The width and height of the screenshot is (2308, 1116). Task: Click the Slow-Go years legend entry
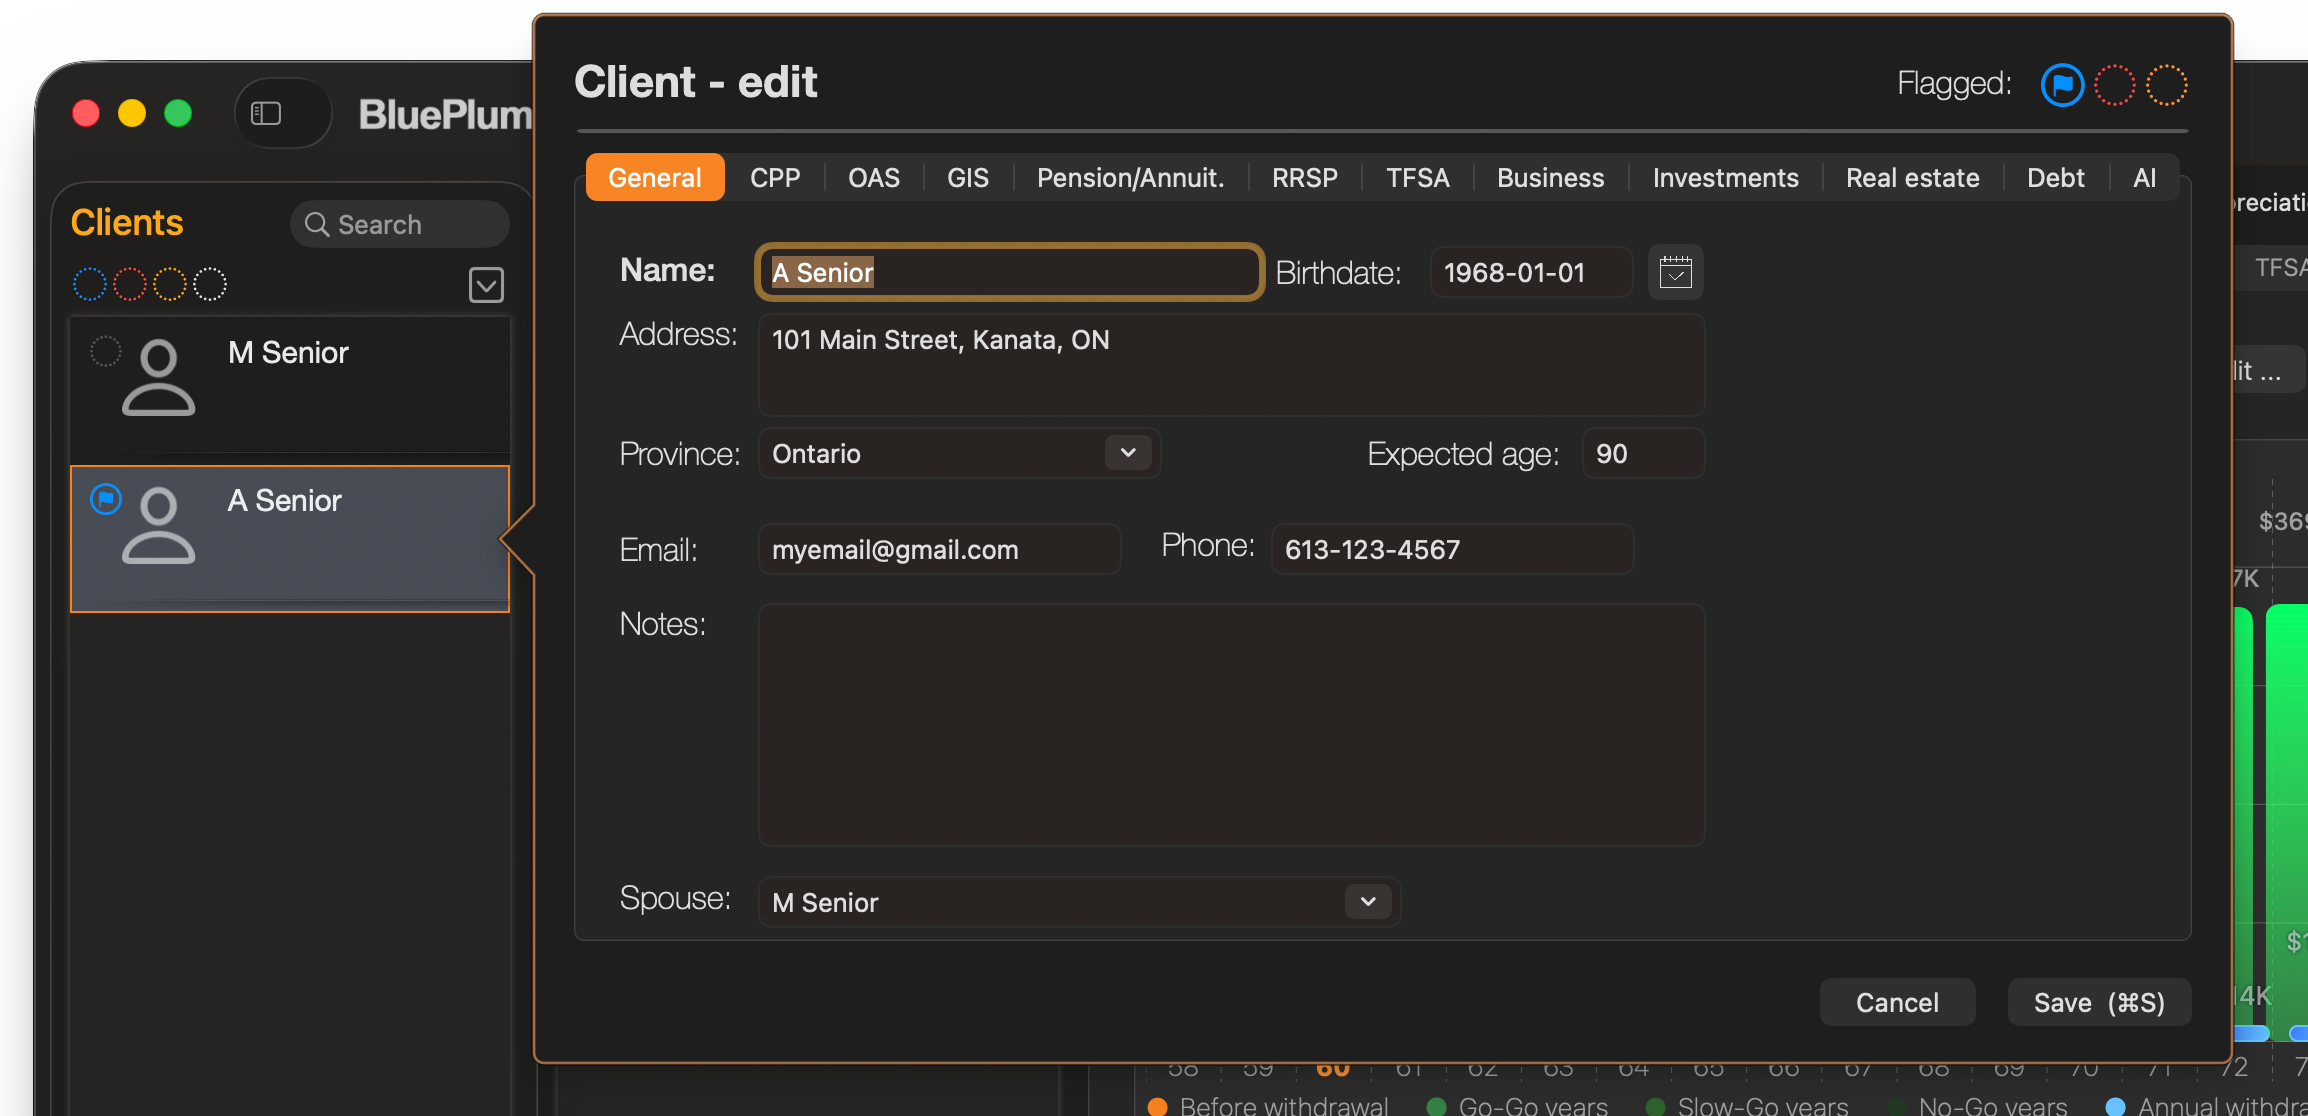click(1747, 1105)
